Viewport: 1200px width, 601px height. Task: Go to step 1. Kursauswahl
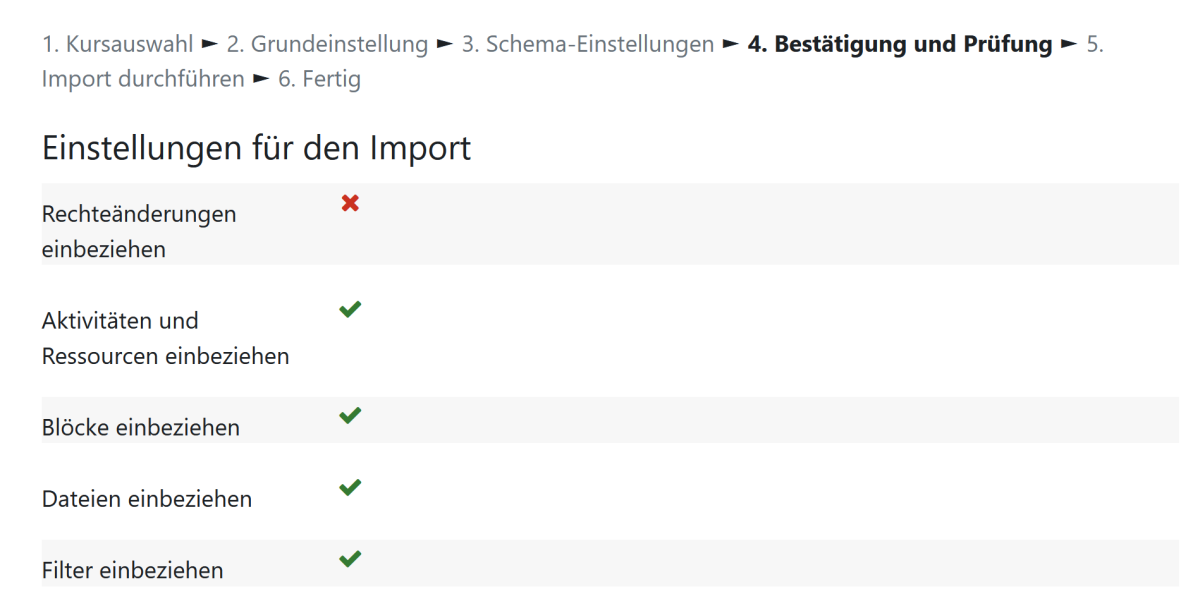[118, 44]
